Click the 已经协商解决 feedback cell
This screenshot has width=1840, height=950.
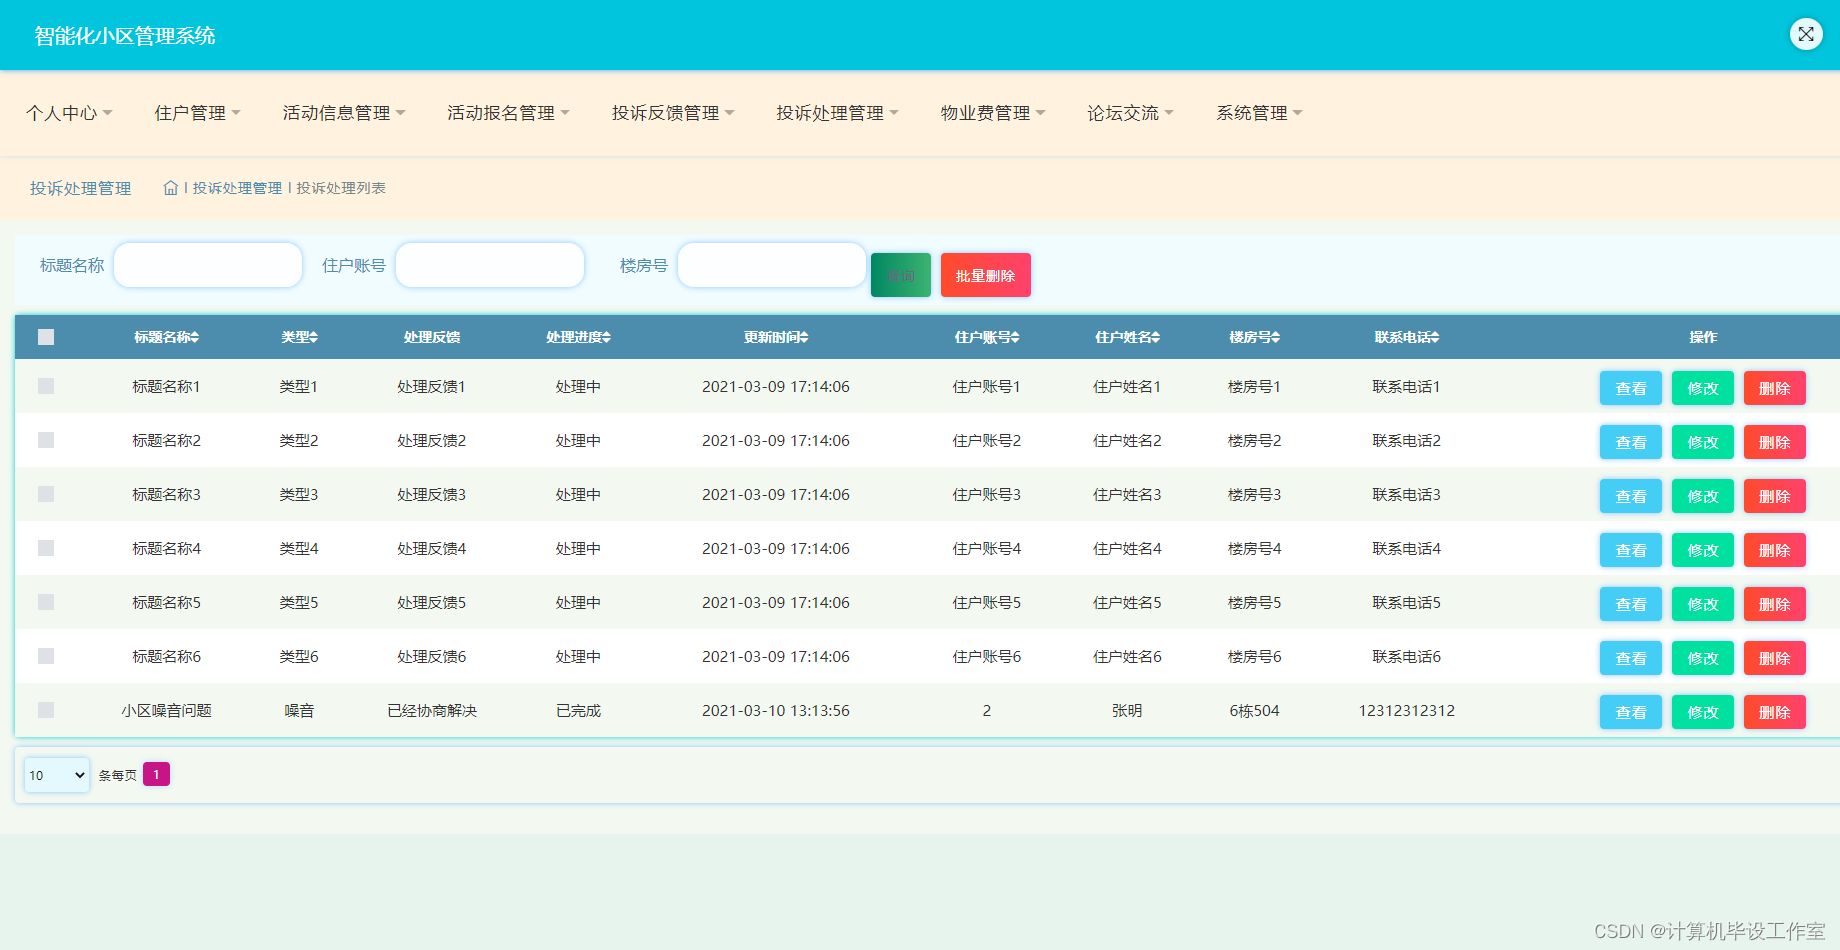[x=432, y=711]
